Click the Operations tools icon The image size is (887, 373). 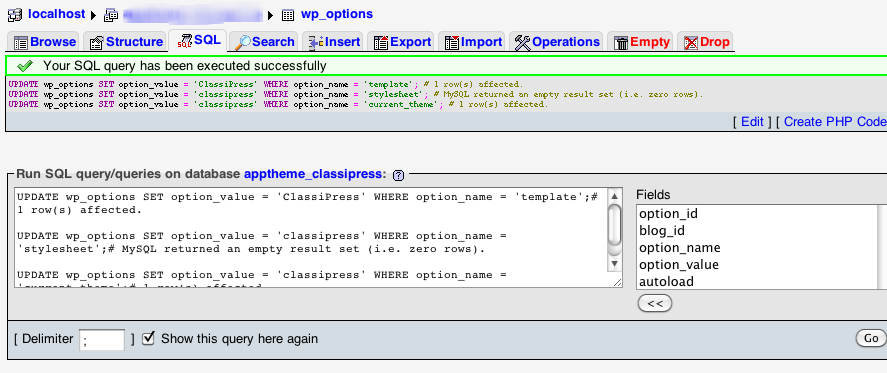[523, 42]
